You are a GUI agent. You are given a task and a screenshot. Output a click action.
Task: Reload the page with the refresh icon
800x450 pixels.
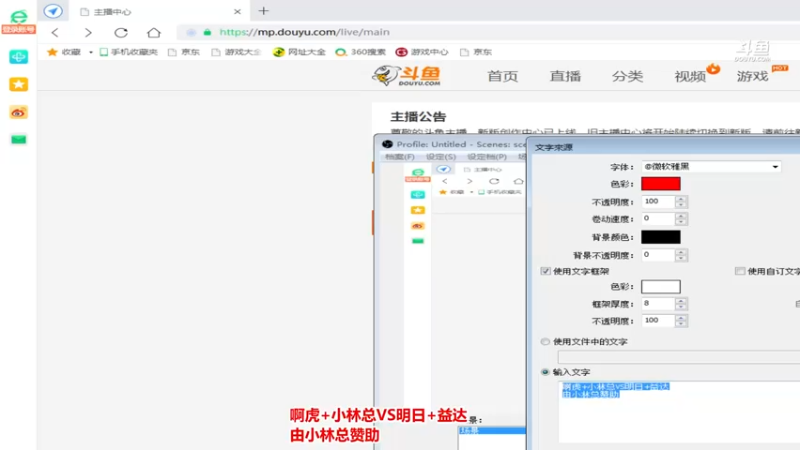pyautogui.click(x=121, y=33)
